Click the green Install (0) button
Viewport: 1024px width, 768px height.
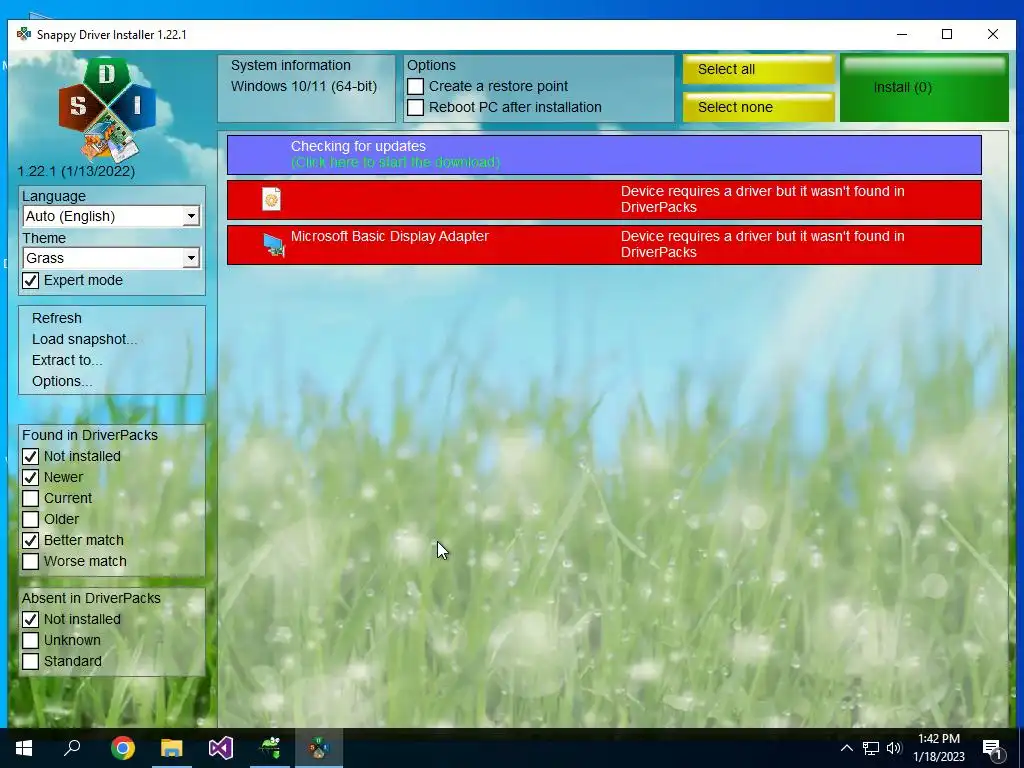click(924, 88)
